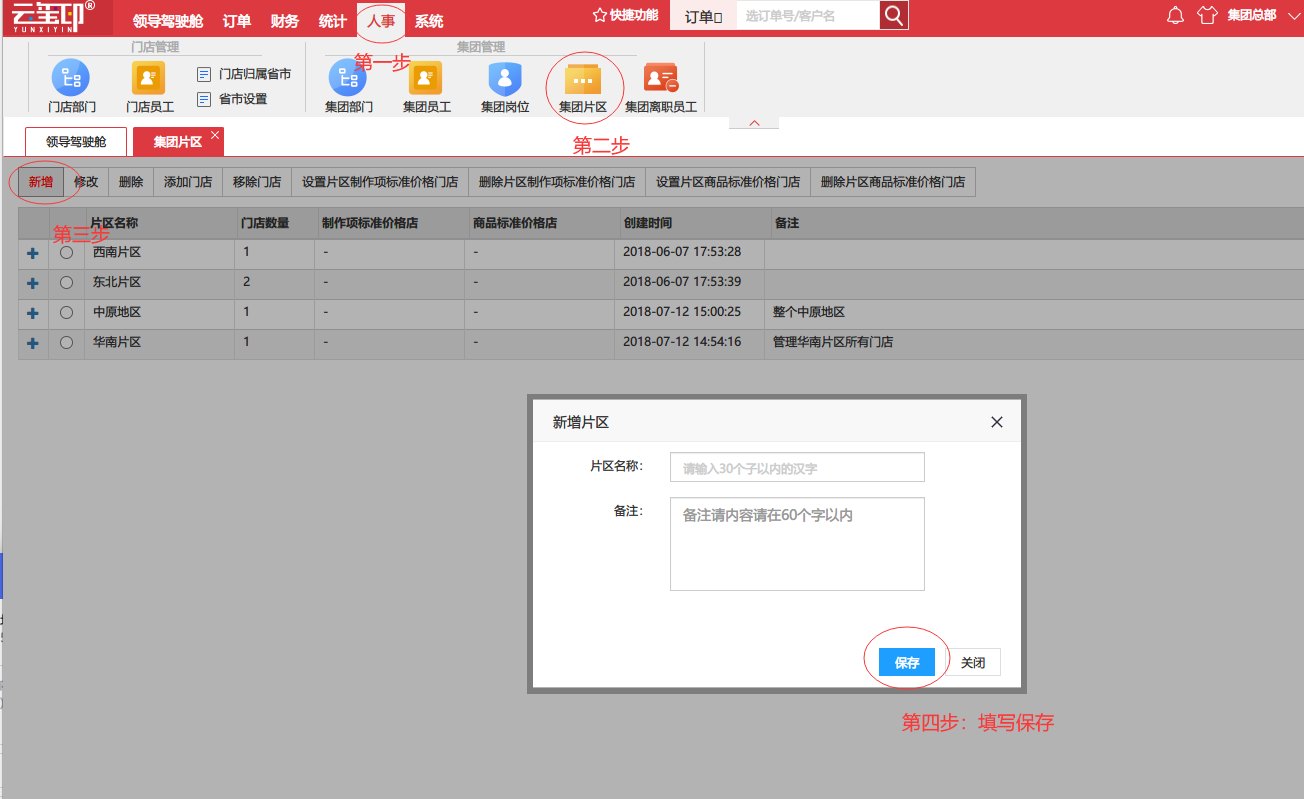Click the 添加门店 toolbar button
1304x799 pixels.
(188, 182)
